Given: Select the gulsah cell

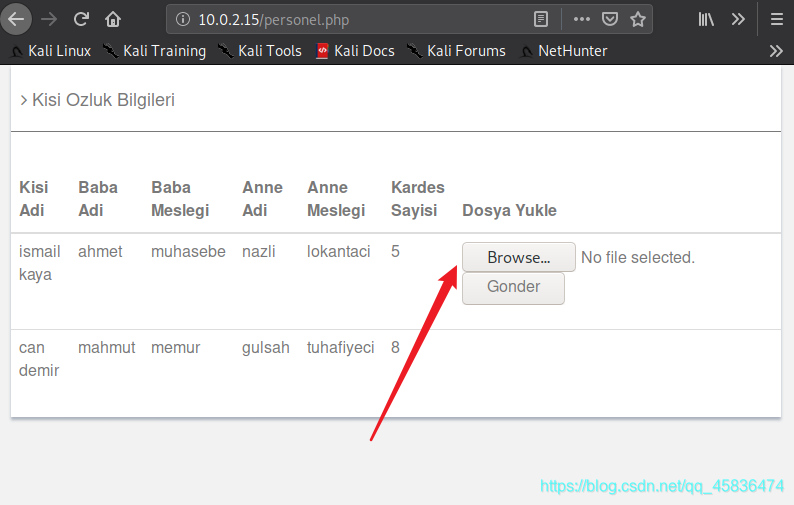Looking at the screenshot, I should [x=266, y=347].
